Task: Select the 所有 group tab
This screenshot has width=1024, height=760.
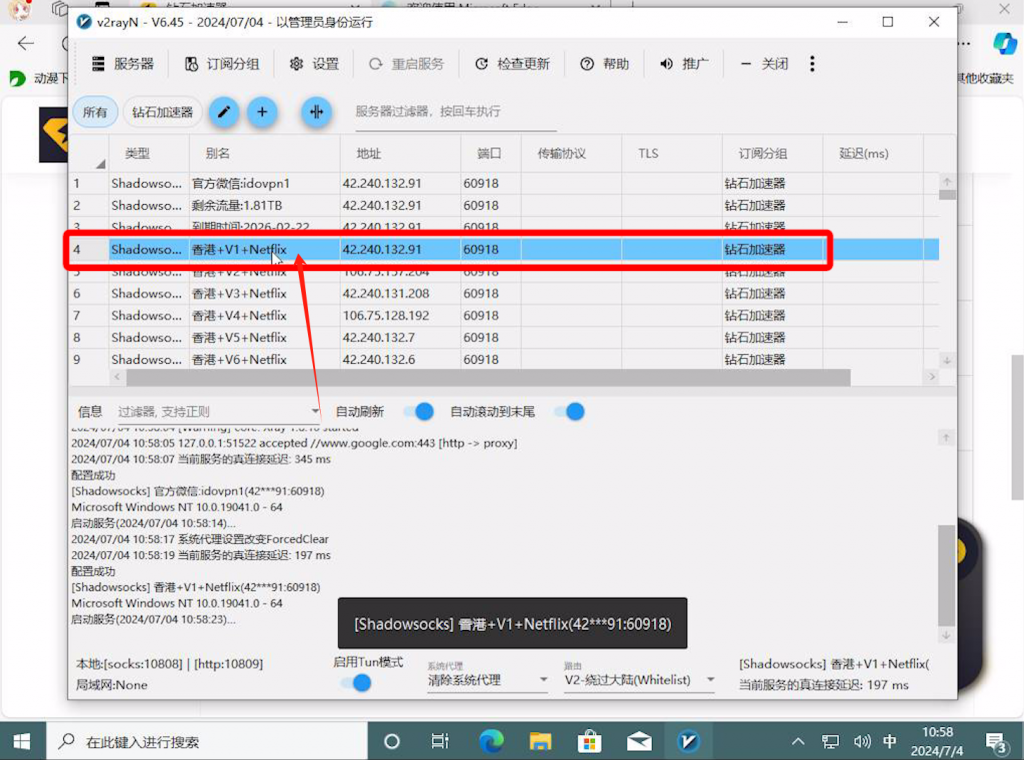Action: [95, 112]
